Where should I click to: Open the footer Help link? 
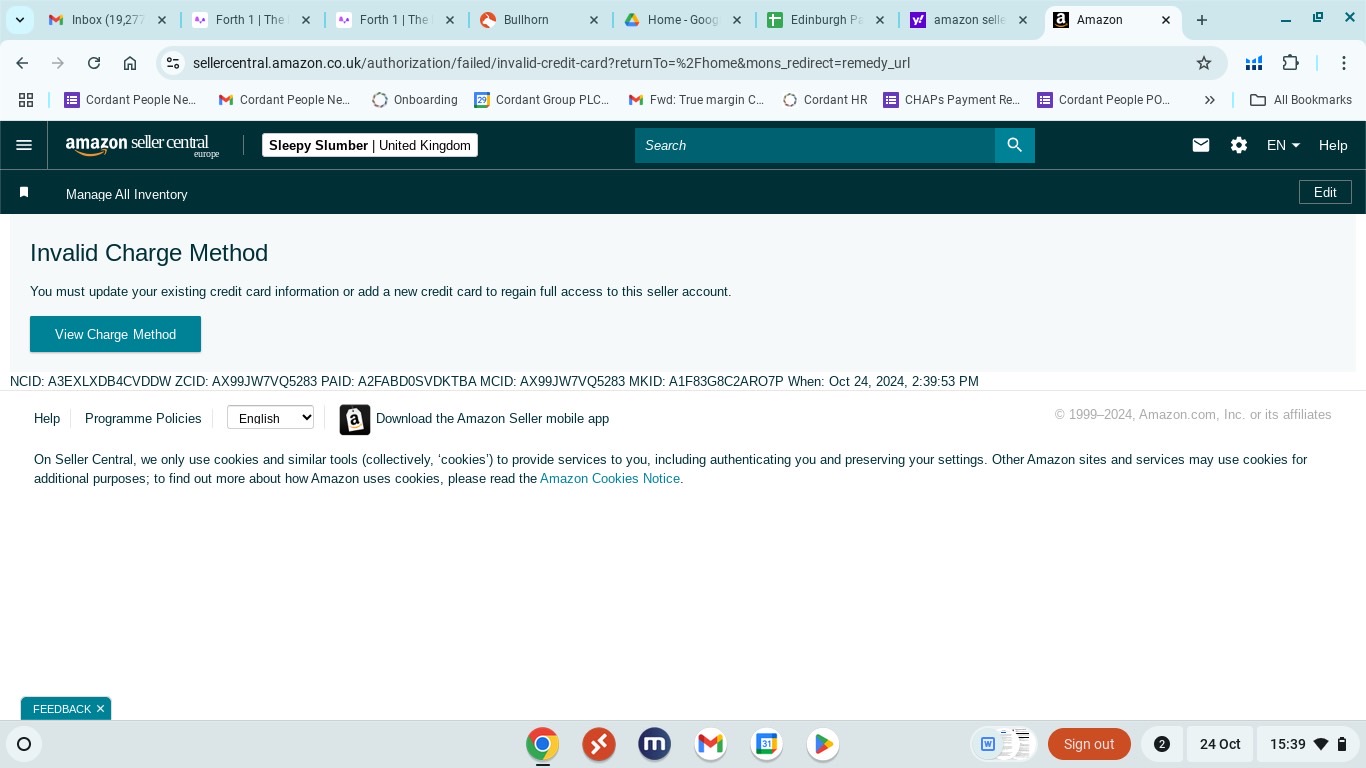pyautogui.click(x=47, y=418)
